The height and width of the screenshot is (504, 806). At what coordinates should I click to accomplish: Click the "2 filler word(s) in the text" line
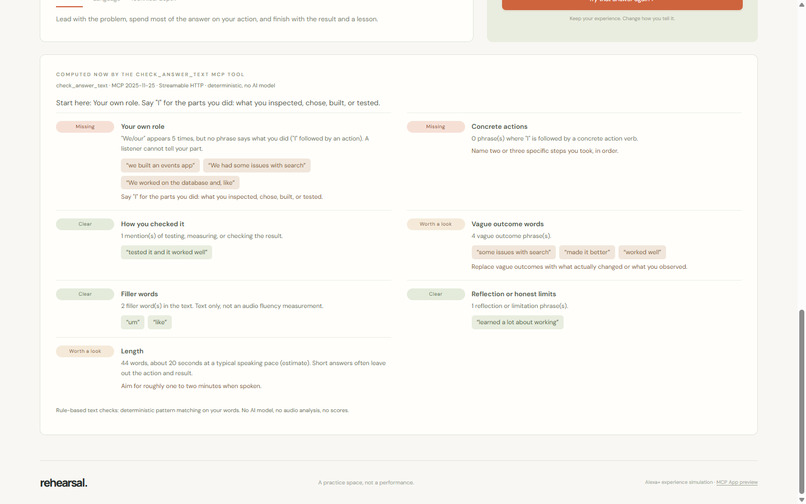point(222,306)
